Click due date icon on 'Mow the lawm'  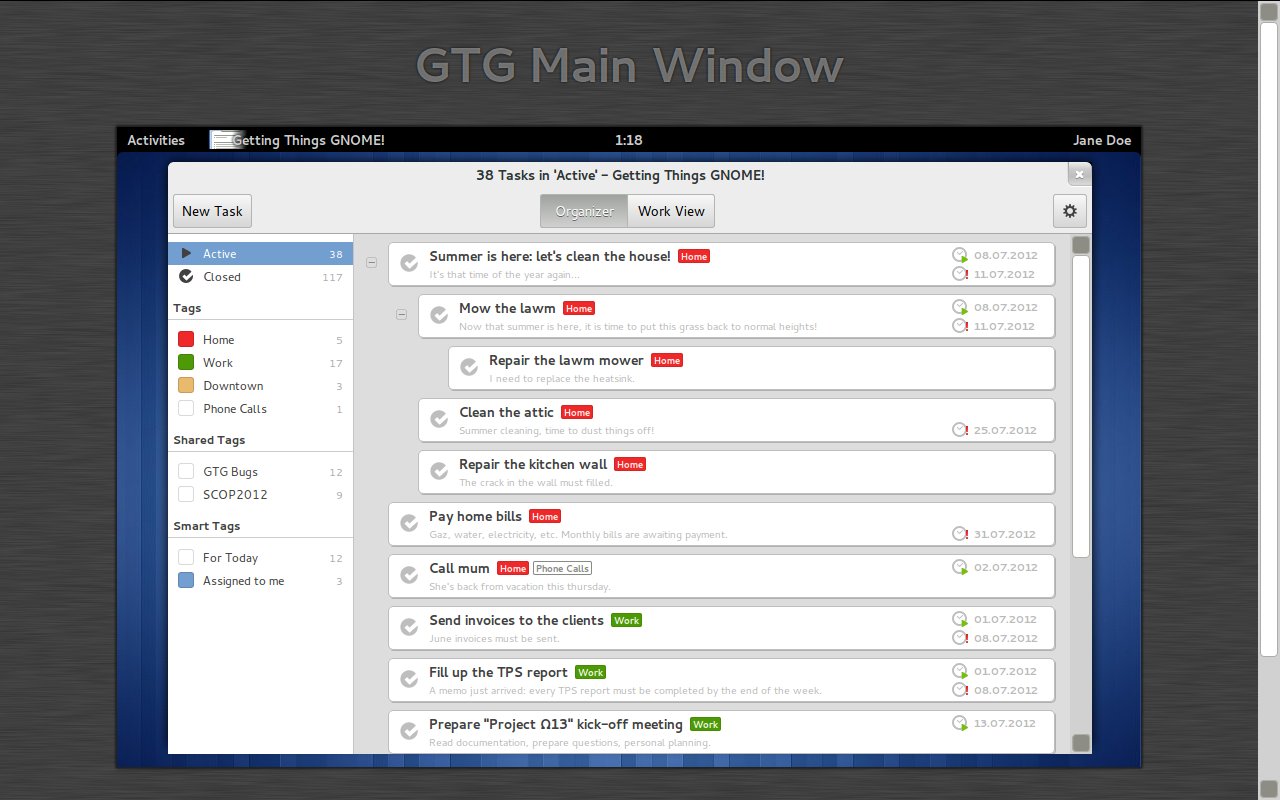pyautogui.click(x=960, y=326)
